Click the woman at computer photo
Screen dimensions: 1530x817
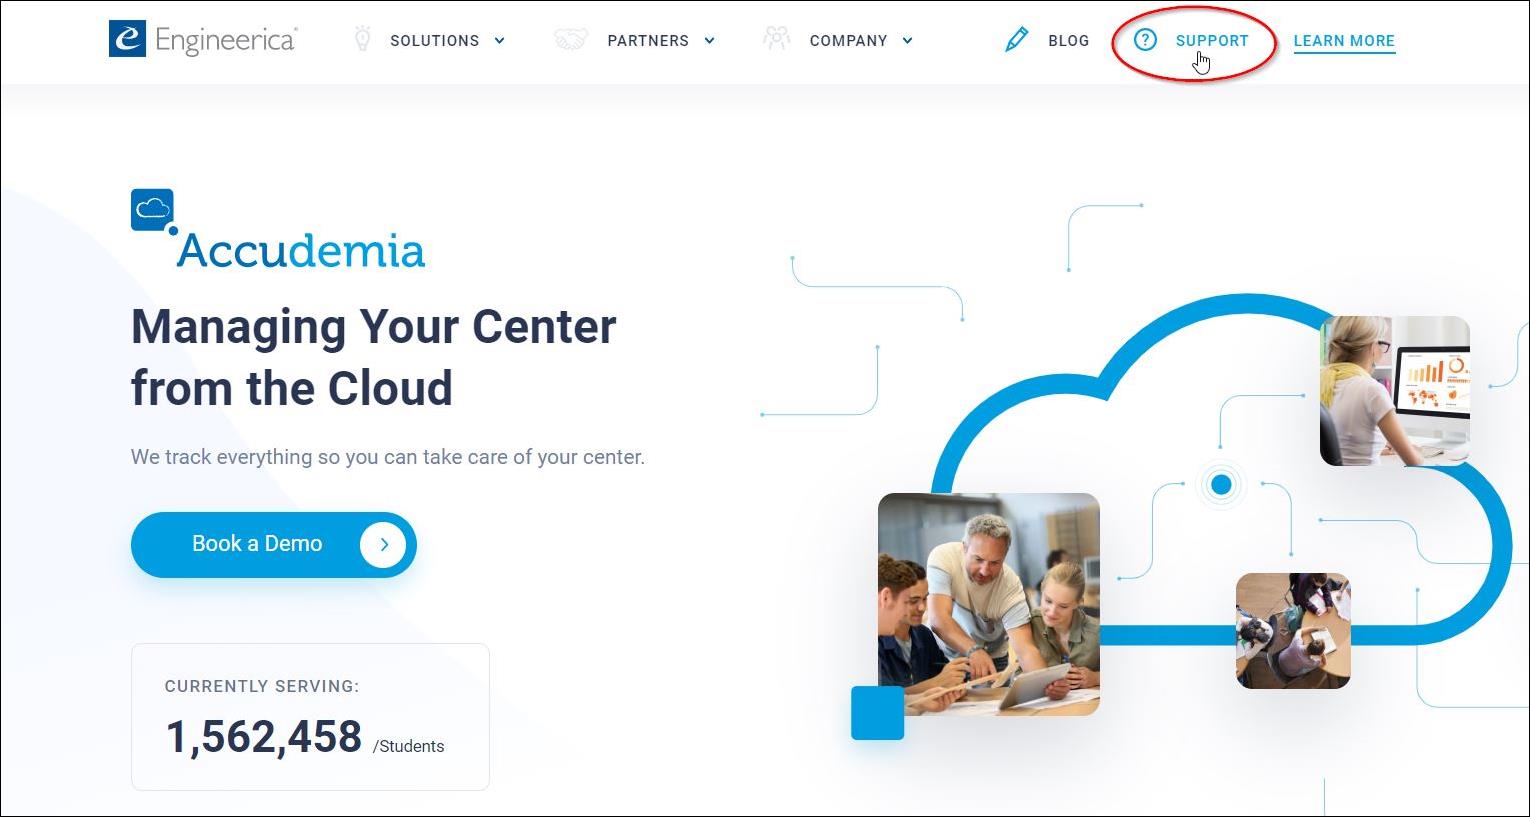1395,391
